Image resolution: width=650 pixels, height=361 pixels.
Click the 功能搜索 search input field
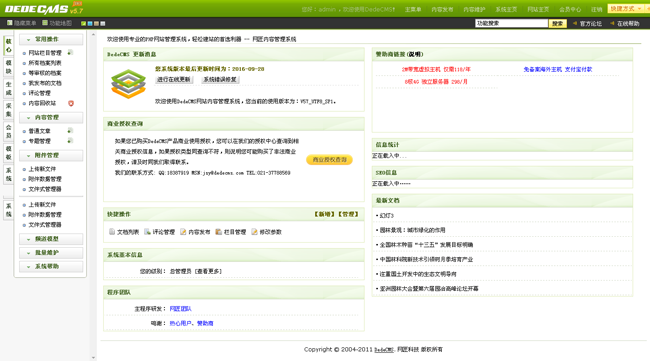click(512, 24)
